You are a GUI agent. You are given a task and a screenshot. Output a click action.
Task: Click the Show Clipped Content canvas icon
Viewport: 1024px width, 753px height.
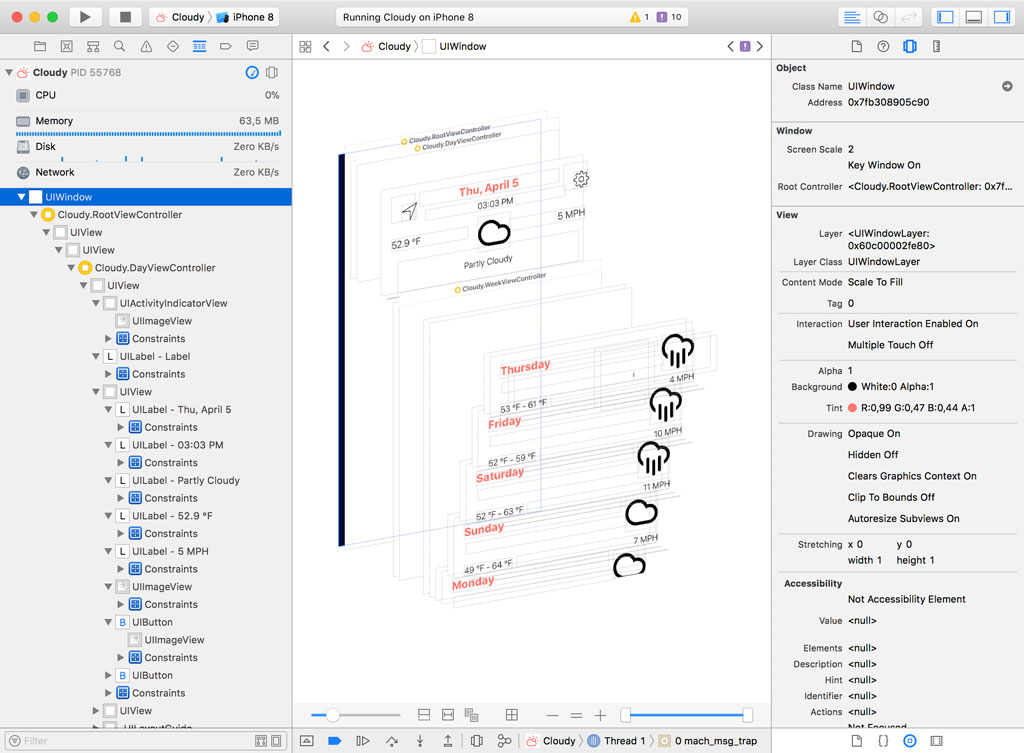(424, 715)
